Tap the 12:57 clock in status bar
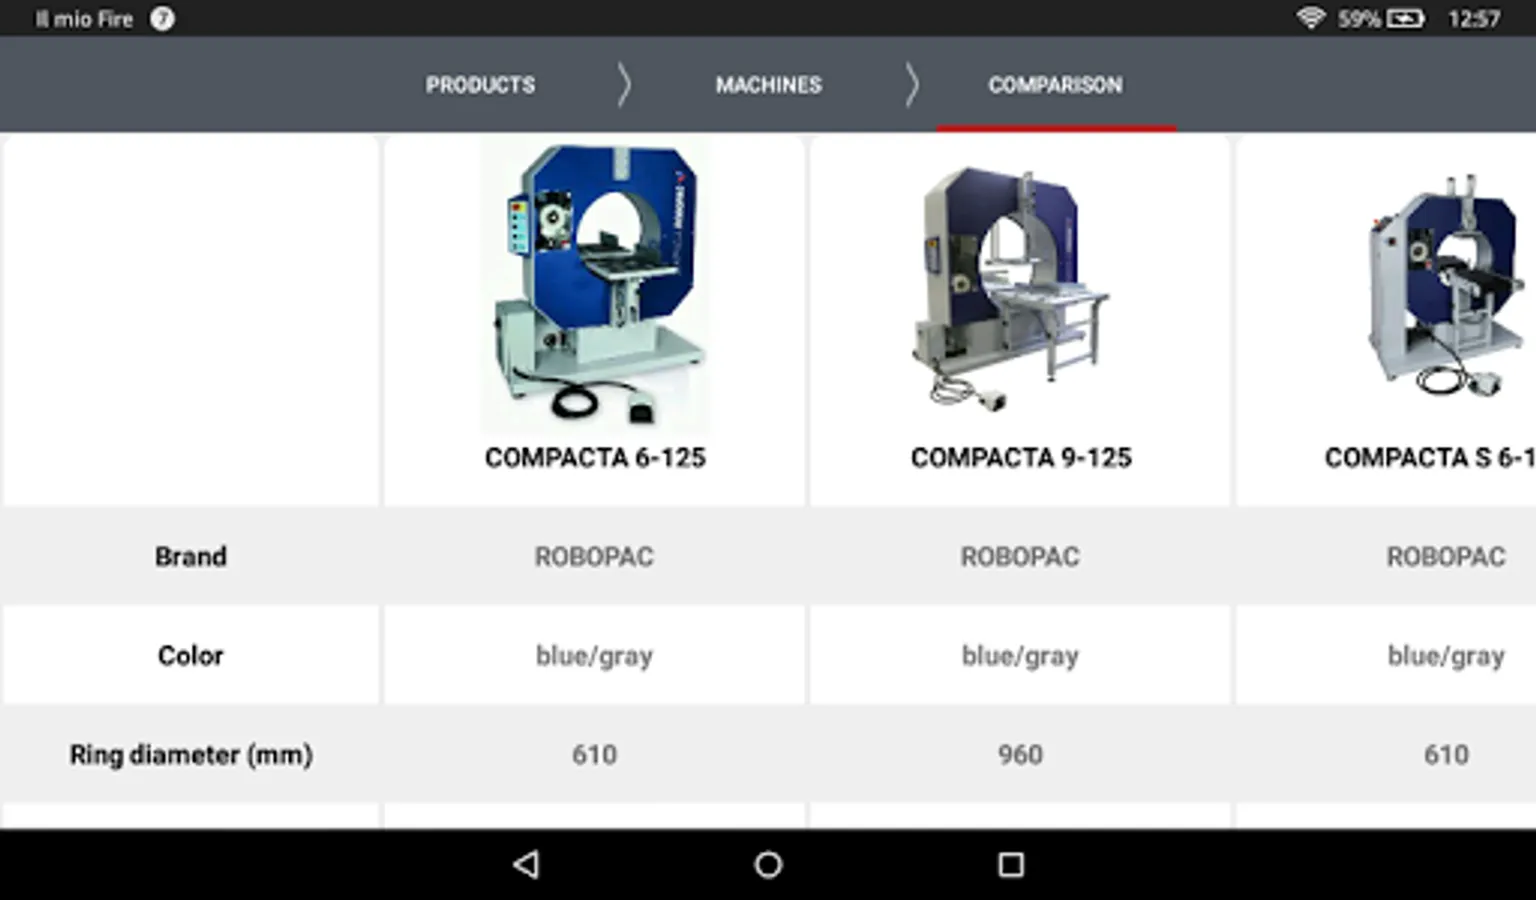 point(1474,18)
